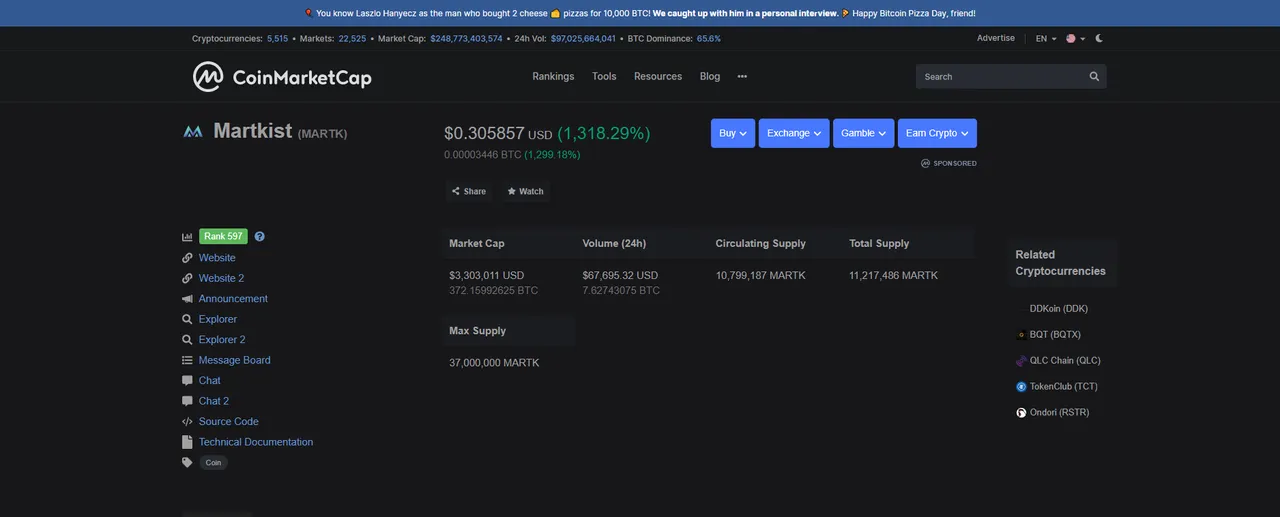Click the $67,695.32 USD volume value
Screen dimensions: 1280x517
coord(620,275)
